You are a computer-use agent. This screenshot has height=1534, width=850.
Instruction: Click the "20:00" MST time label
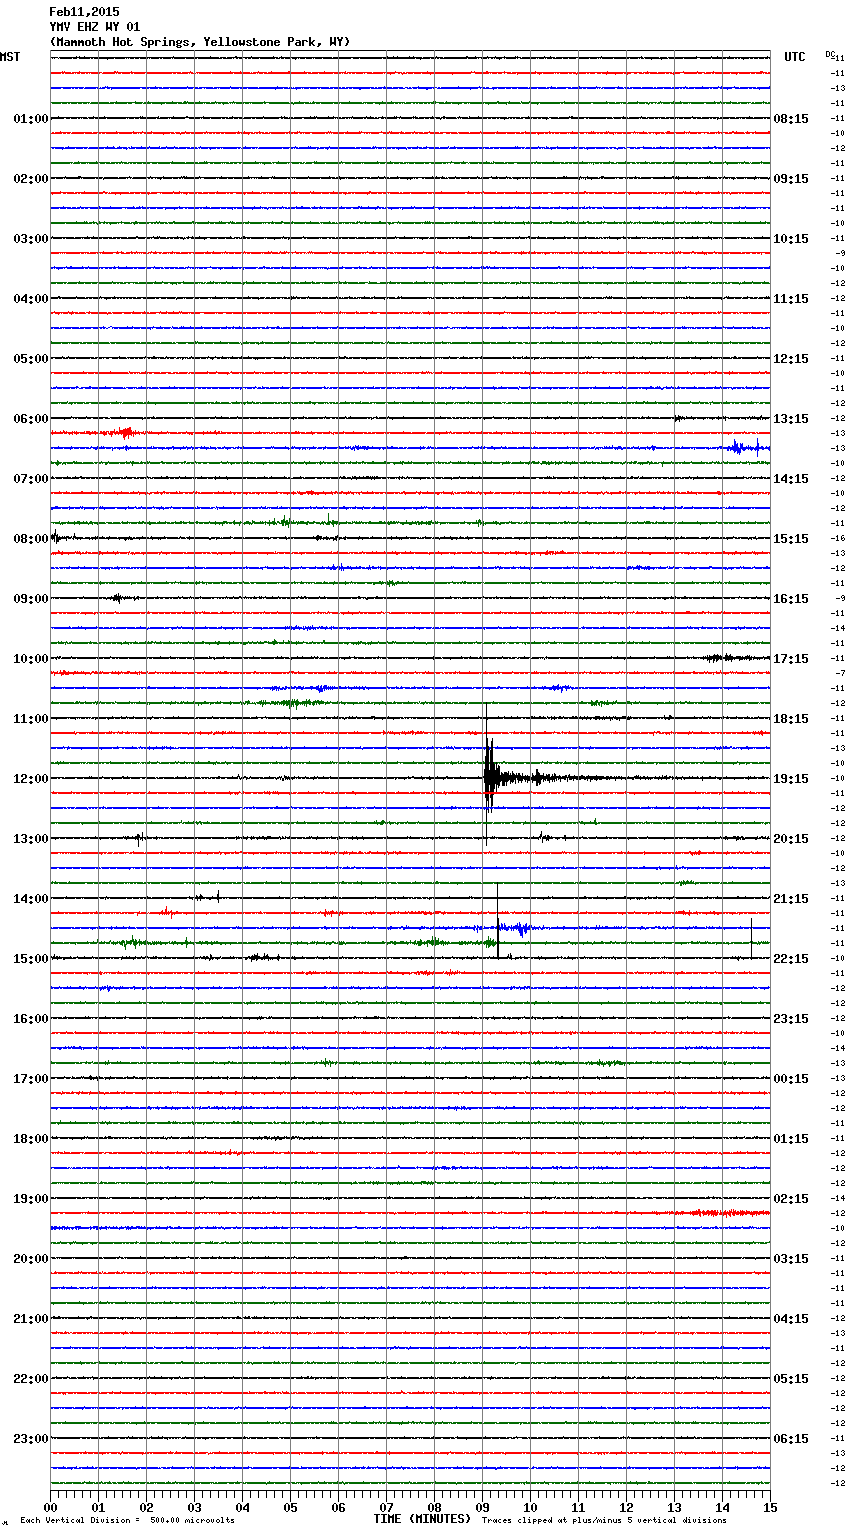pos(31,1259)
